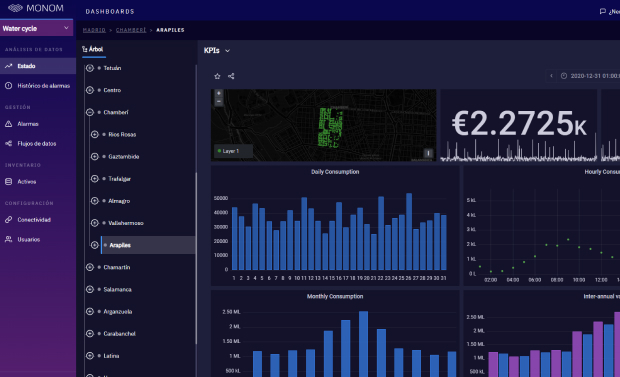Image resolution: width=620 pixels, height=377 pixels.
Task: Open Flujos de datos in the sidebar
Action: pos(38,144)
